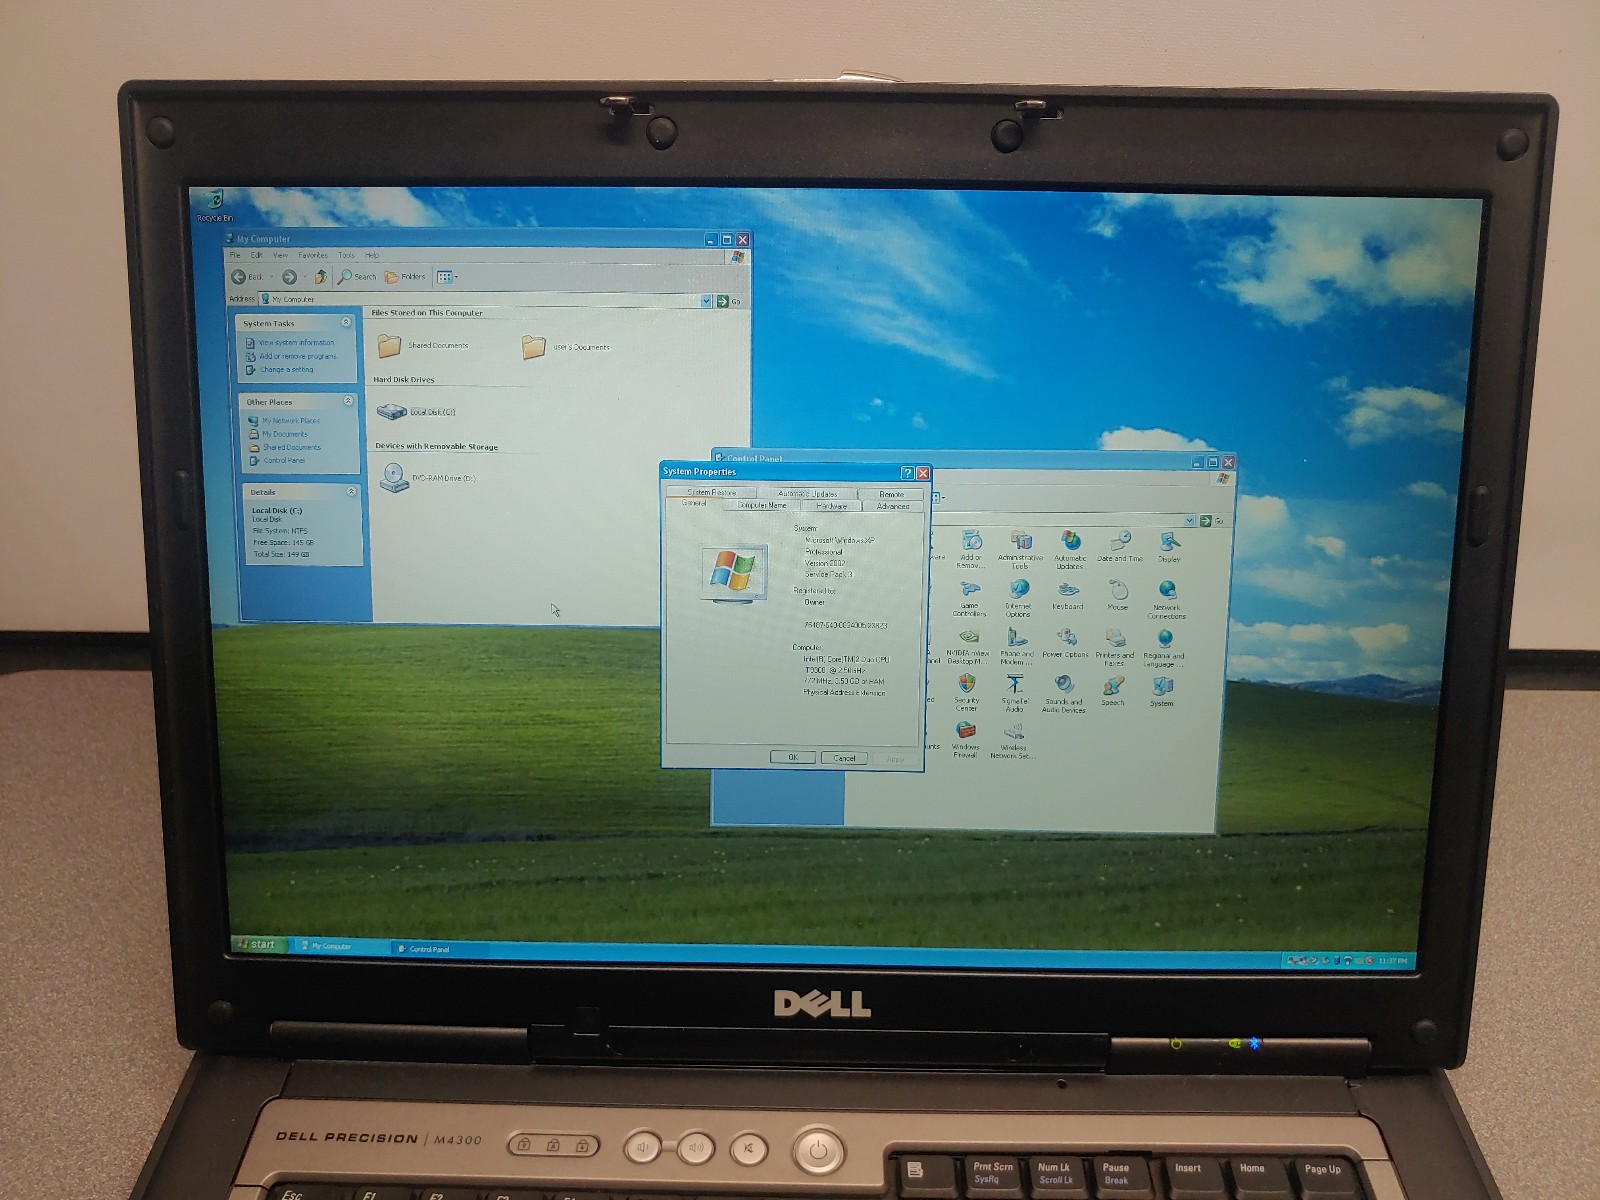Switch to Remote tab
The height and width of the screenshot is (1200, 1600).
[891, 494]
